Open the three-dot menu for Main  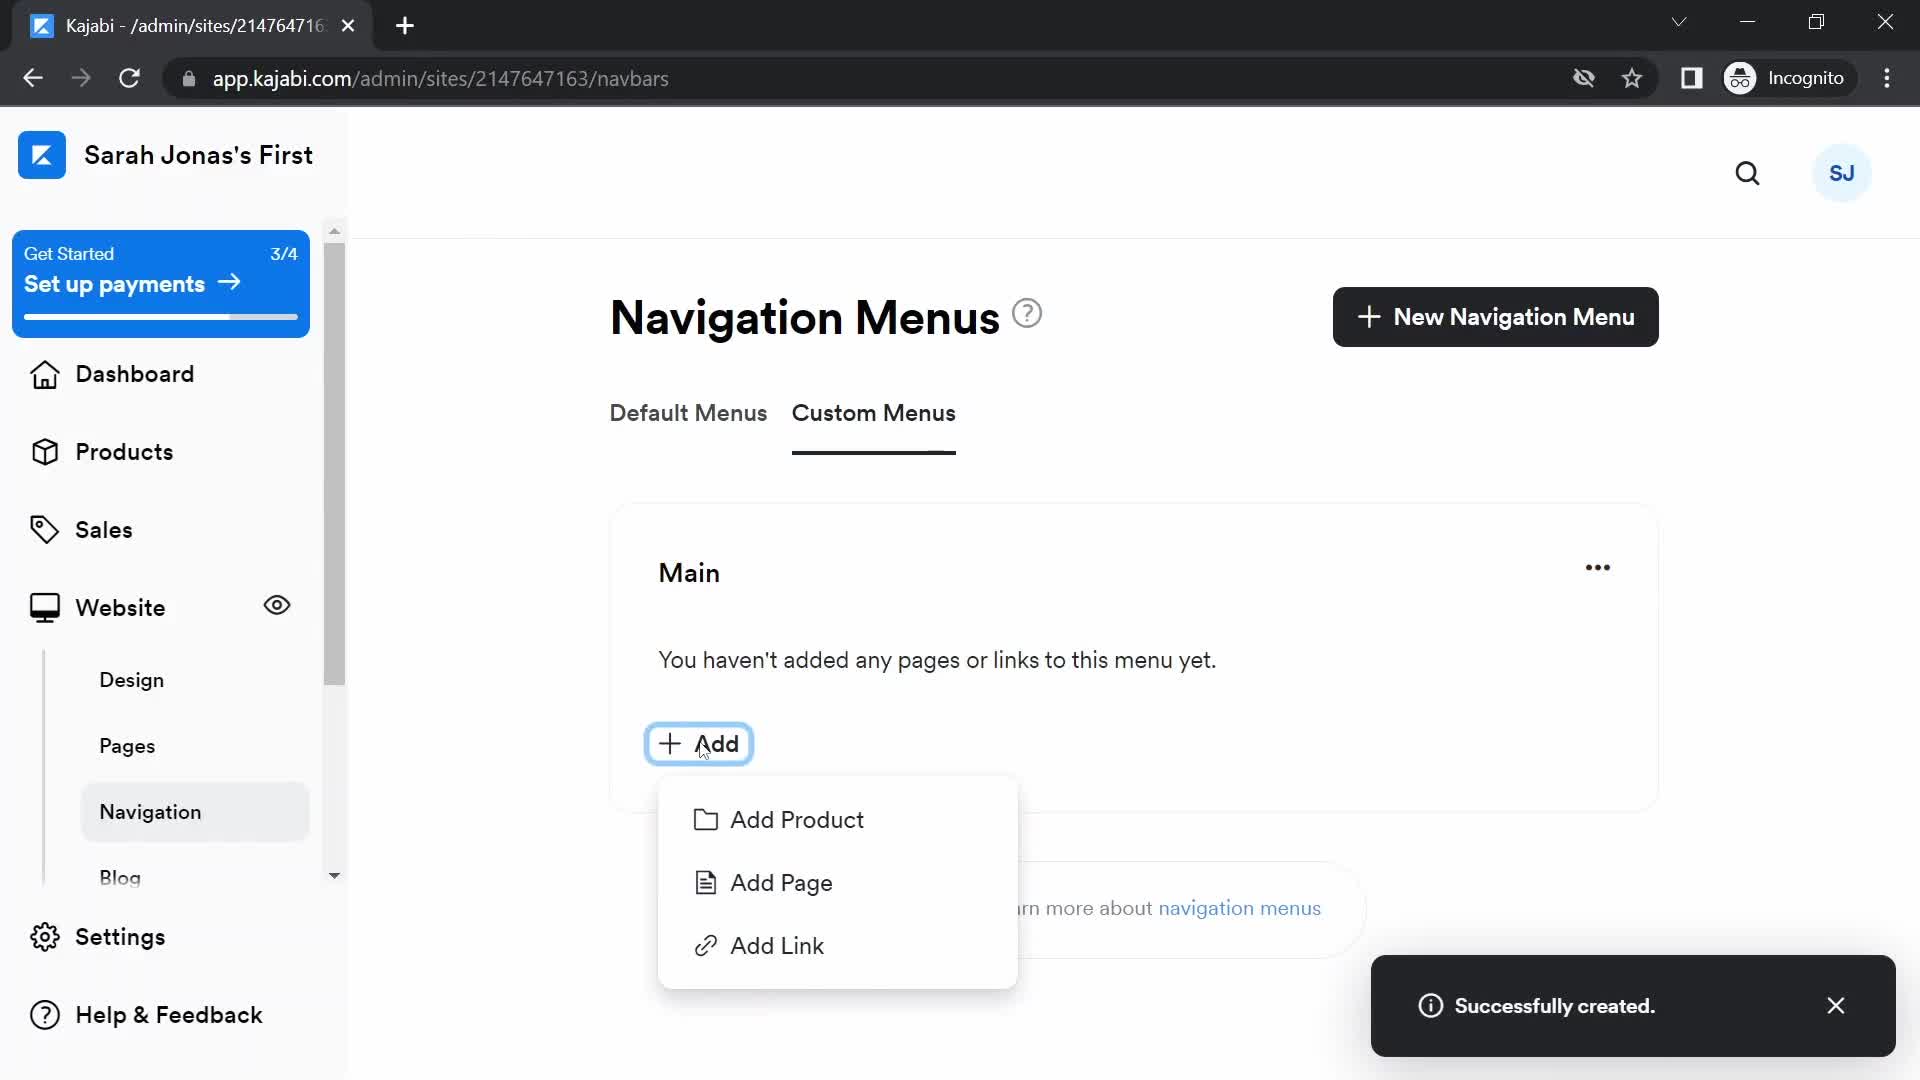1597,567
